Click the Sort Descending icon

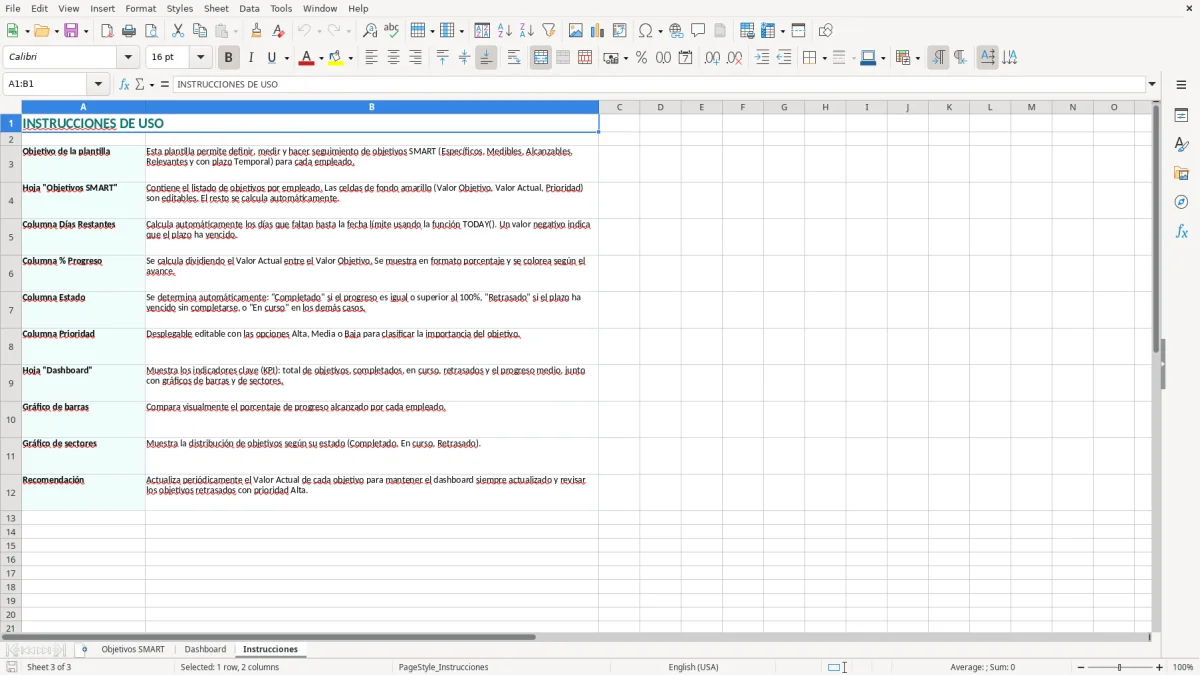pyautogui.click(x=527, y=31)
